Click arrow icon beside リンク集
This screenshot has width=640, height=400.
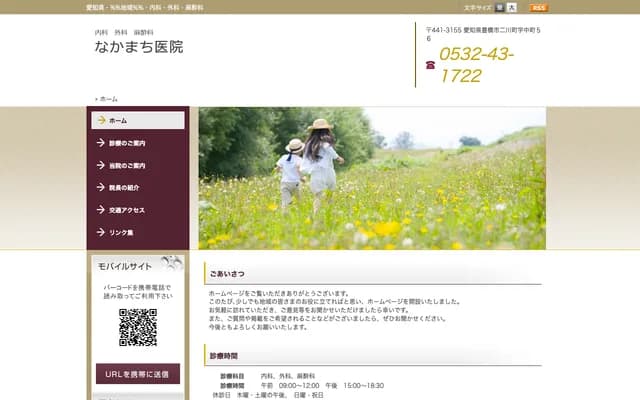(x=101, y=232)
